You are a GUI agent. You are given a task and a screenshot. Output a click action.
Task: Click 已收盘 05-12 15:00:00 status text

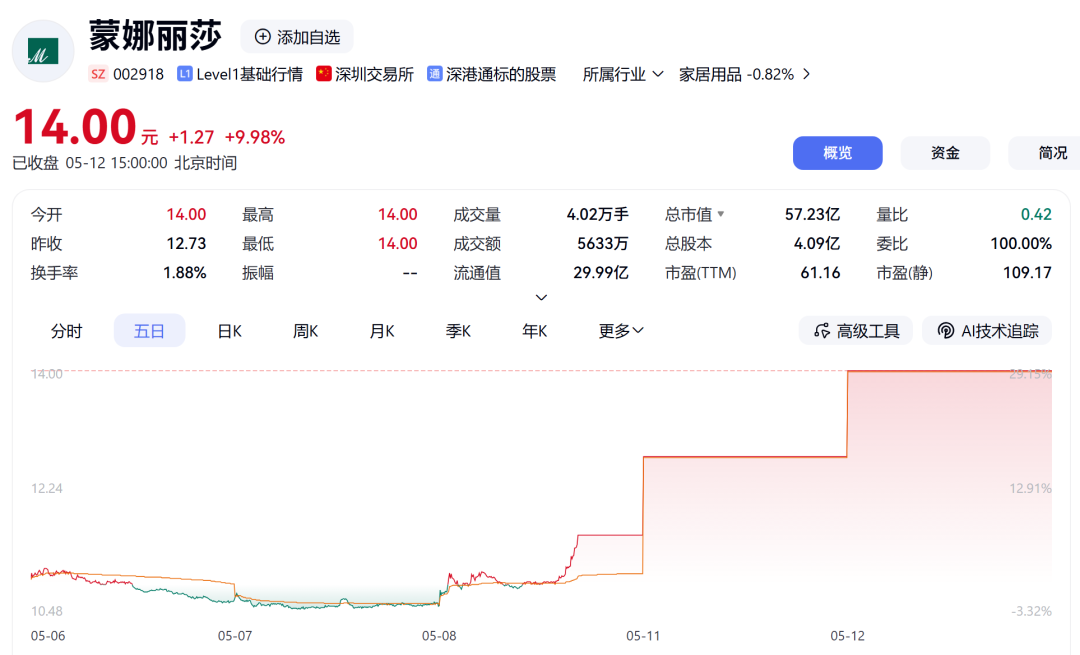125,163
